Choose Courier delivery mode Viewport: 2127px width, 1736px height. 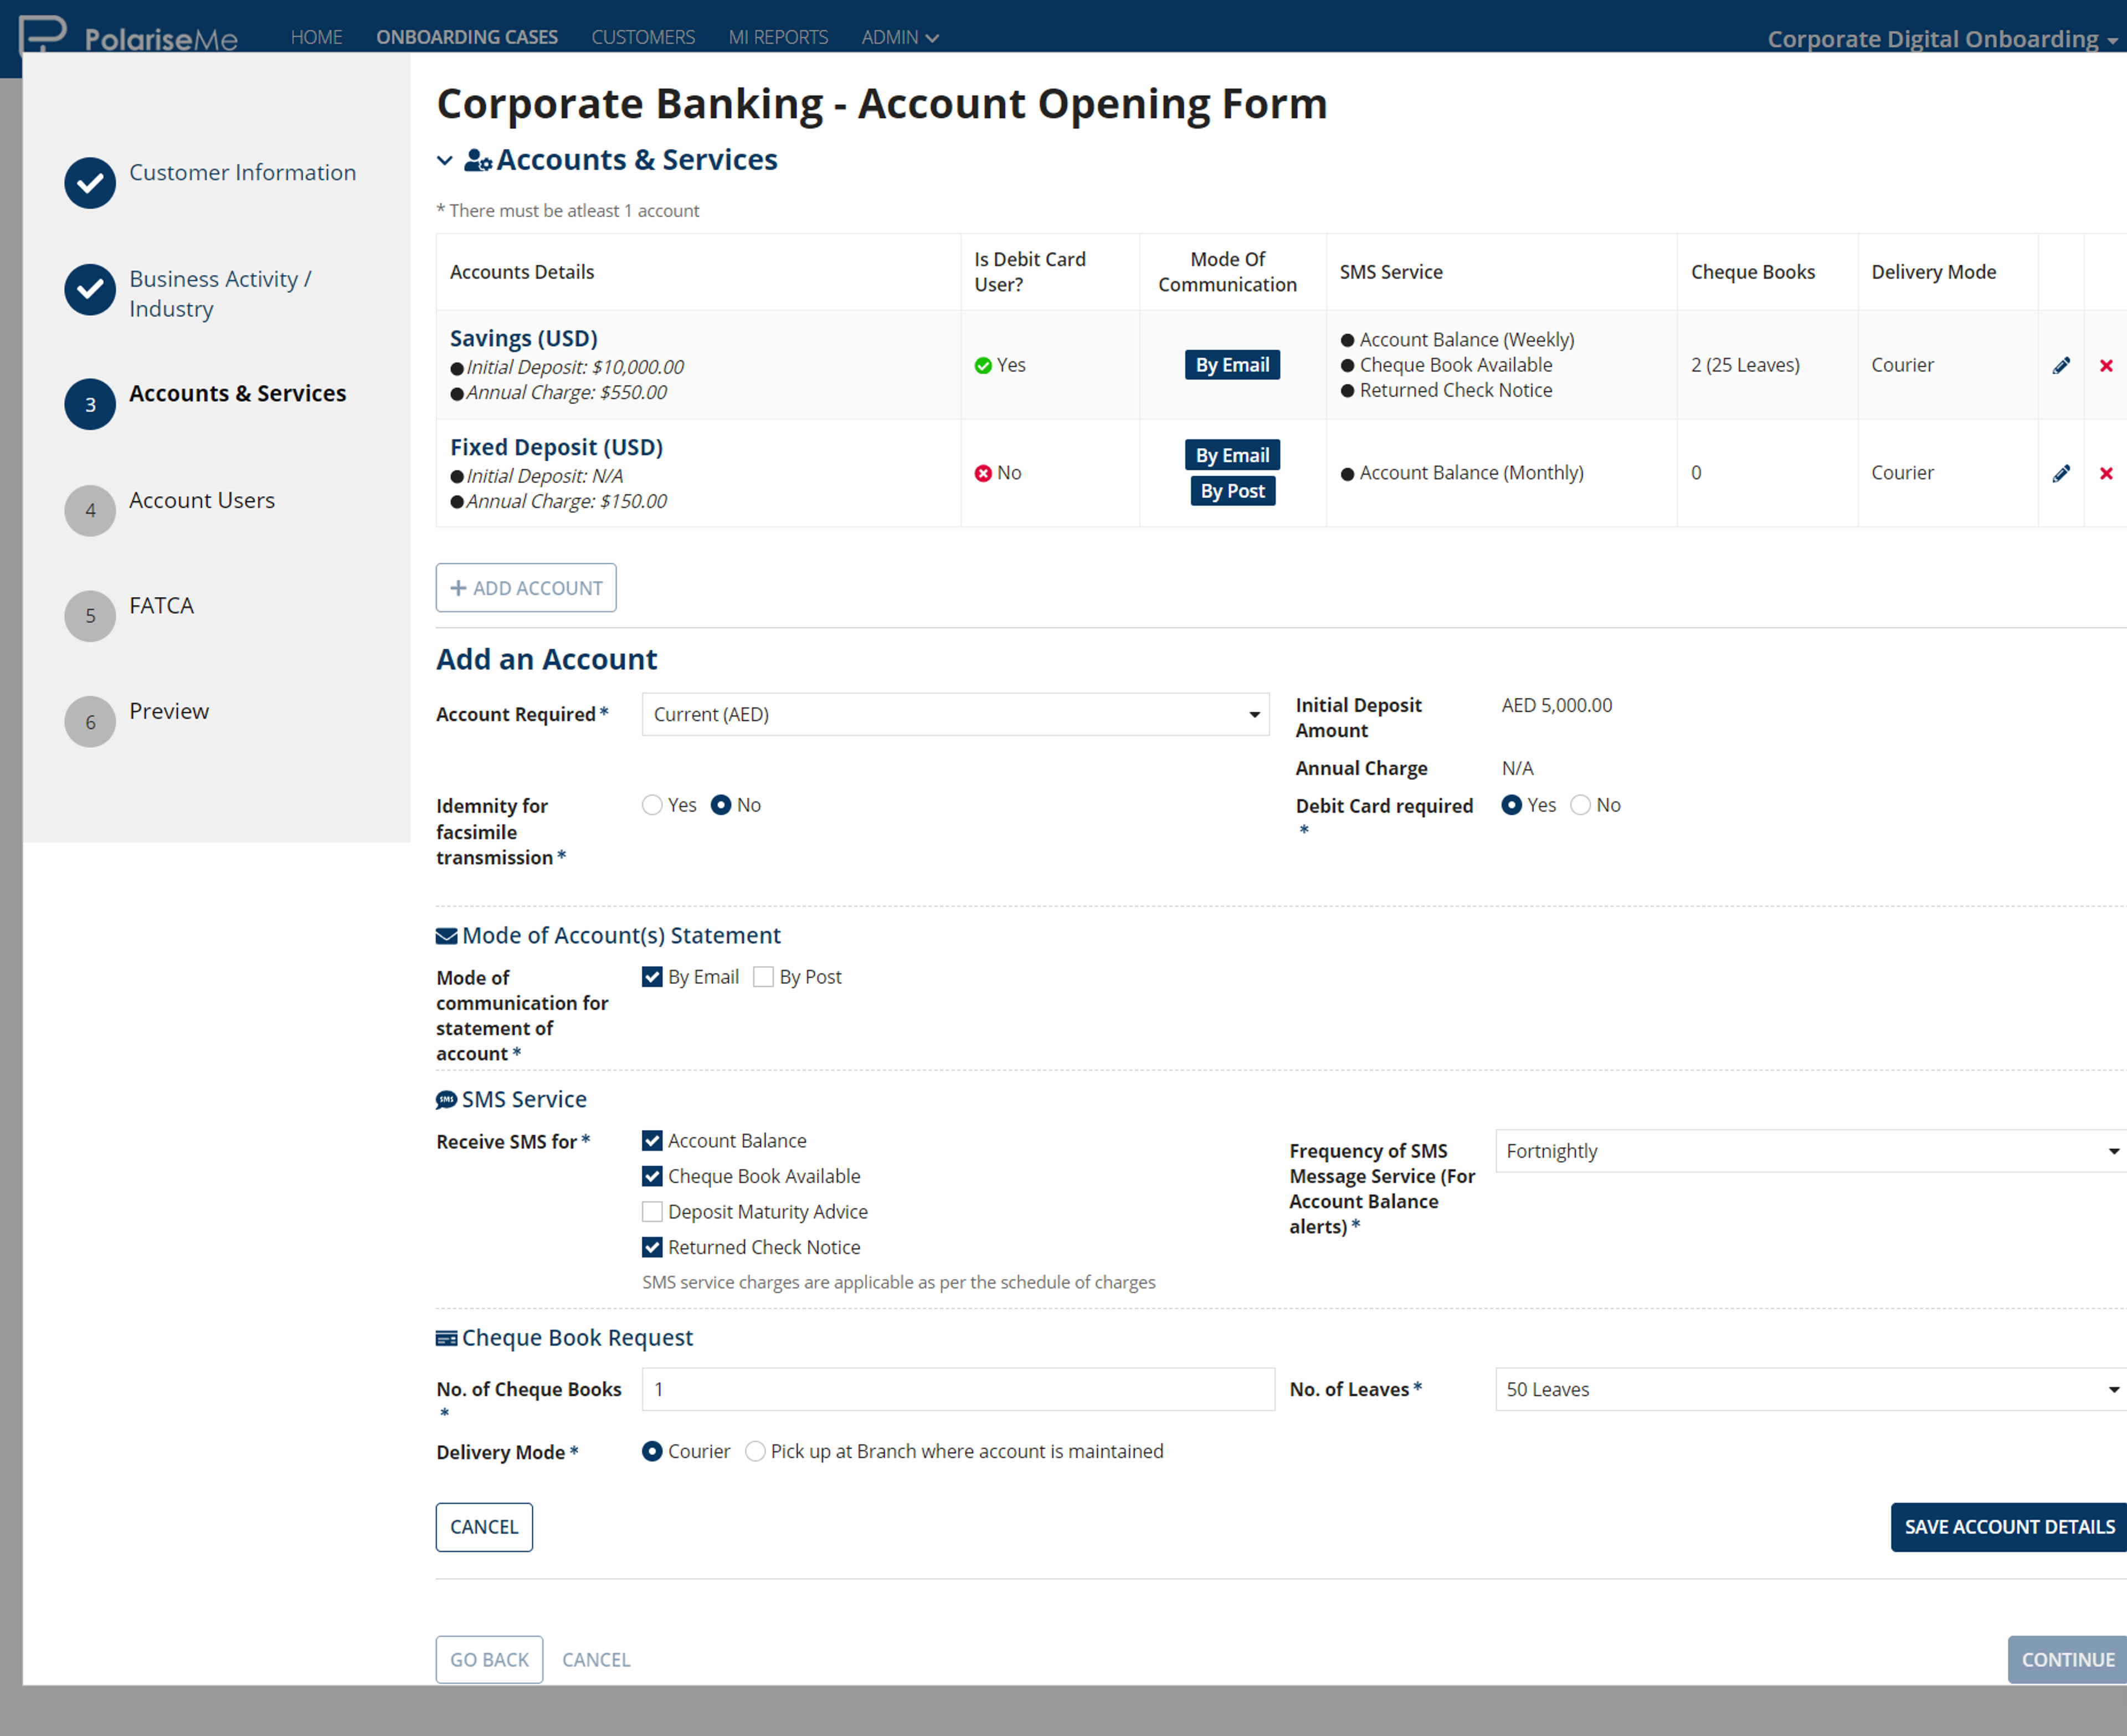click(652, 1451)
